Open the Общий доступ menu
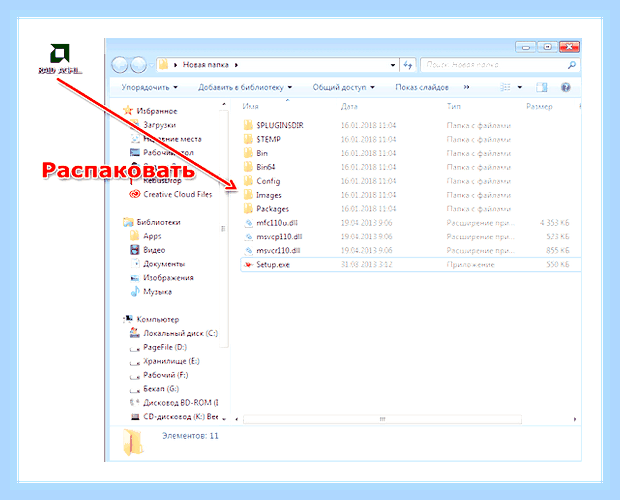 tap(344, 87)
